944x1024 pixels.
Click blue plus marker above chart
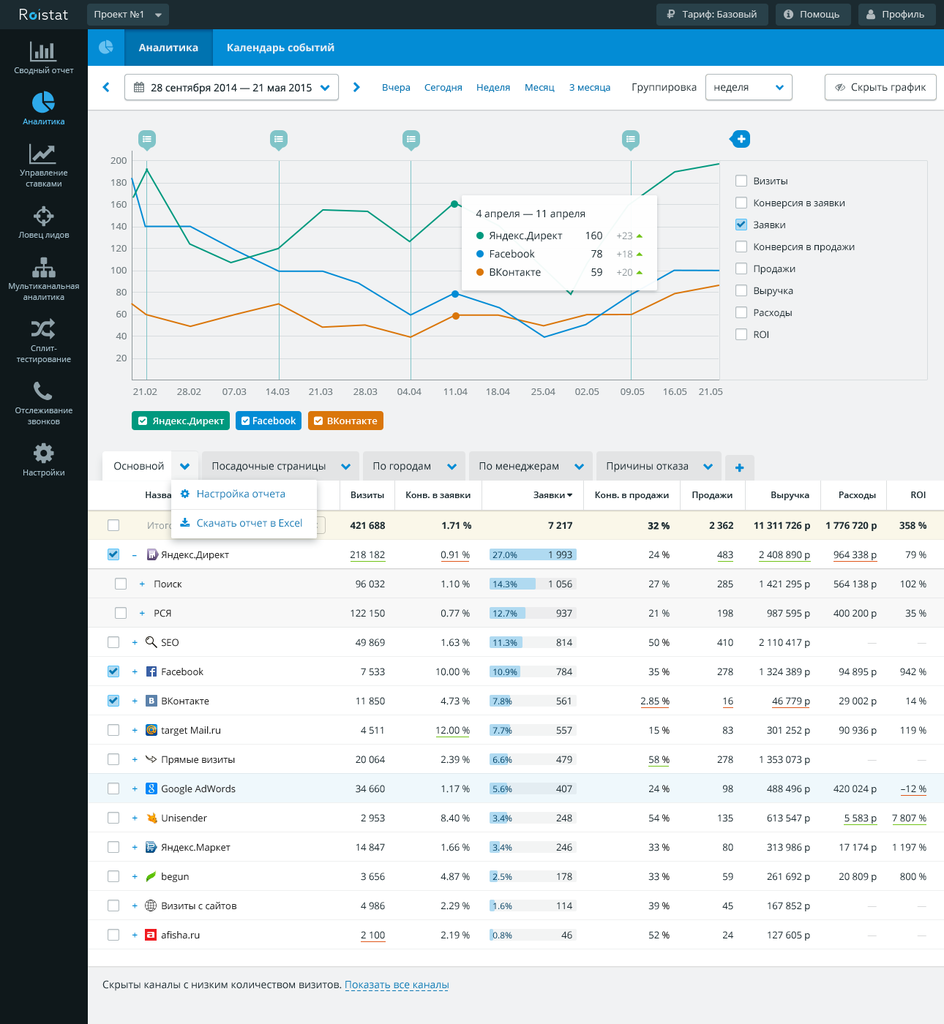click(x=740, y=139)
